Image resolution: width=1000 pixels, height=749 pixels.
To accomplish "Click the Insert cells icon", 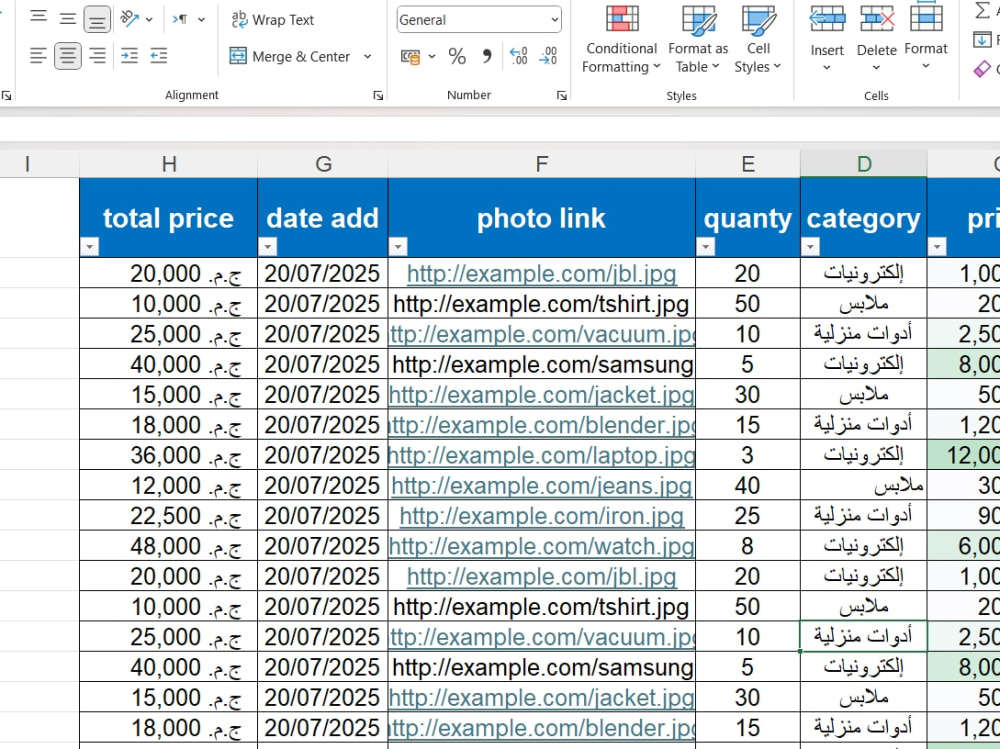I will click(x=827, y=19).
